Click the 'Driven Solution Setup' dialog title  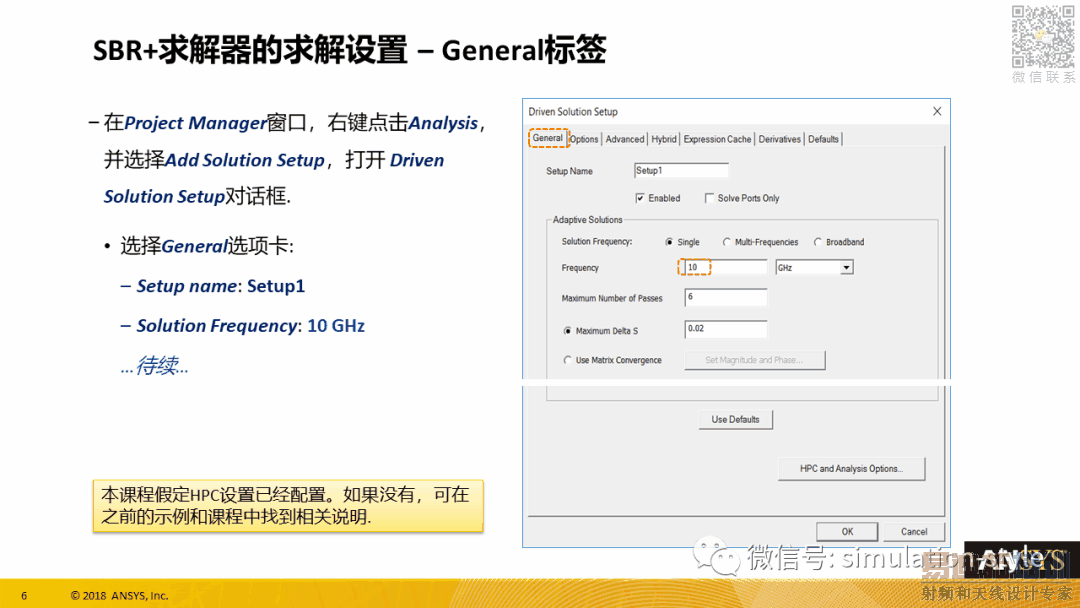[x=573, y=112]
